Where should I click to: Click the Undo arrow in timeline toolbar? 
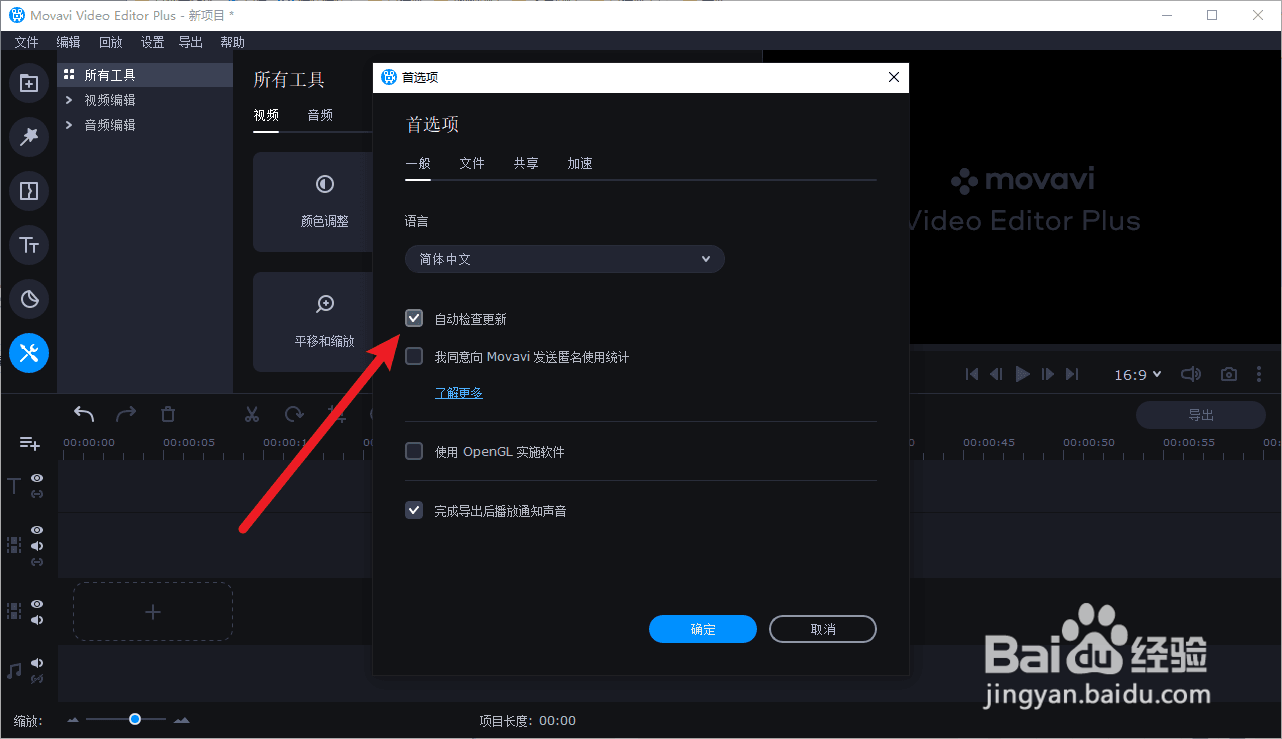[x=85, y=414]
